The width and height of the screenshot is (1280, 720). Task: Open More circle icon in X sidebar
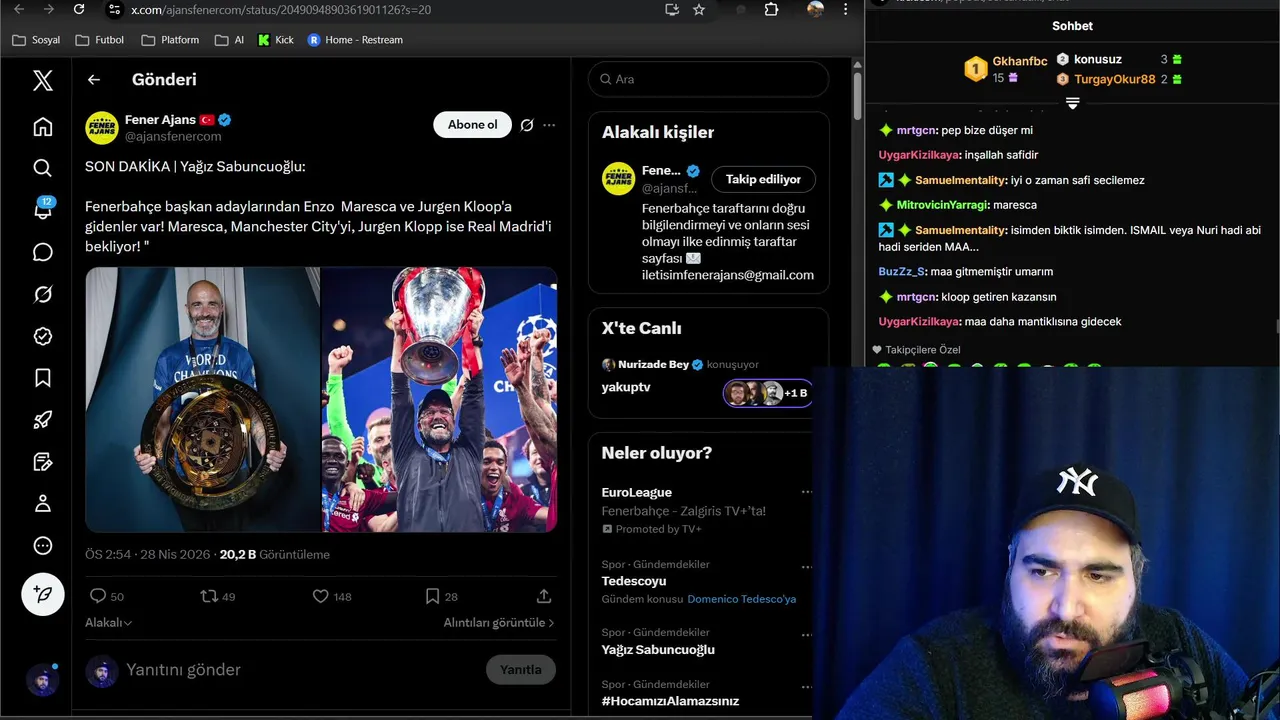(x=42, y=546)
